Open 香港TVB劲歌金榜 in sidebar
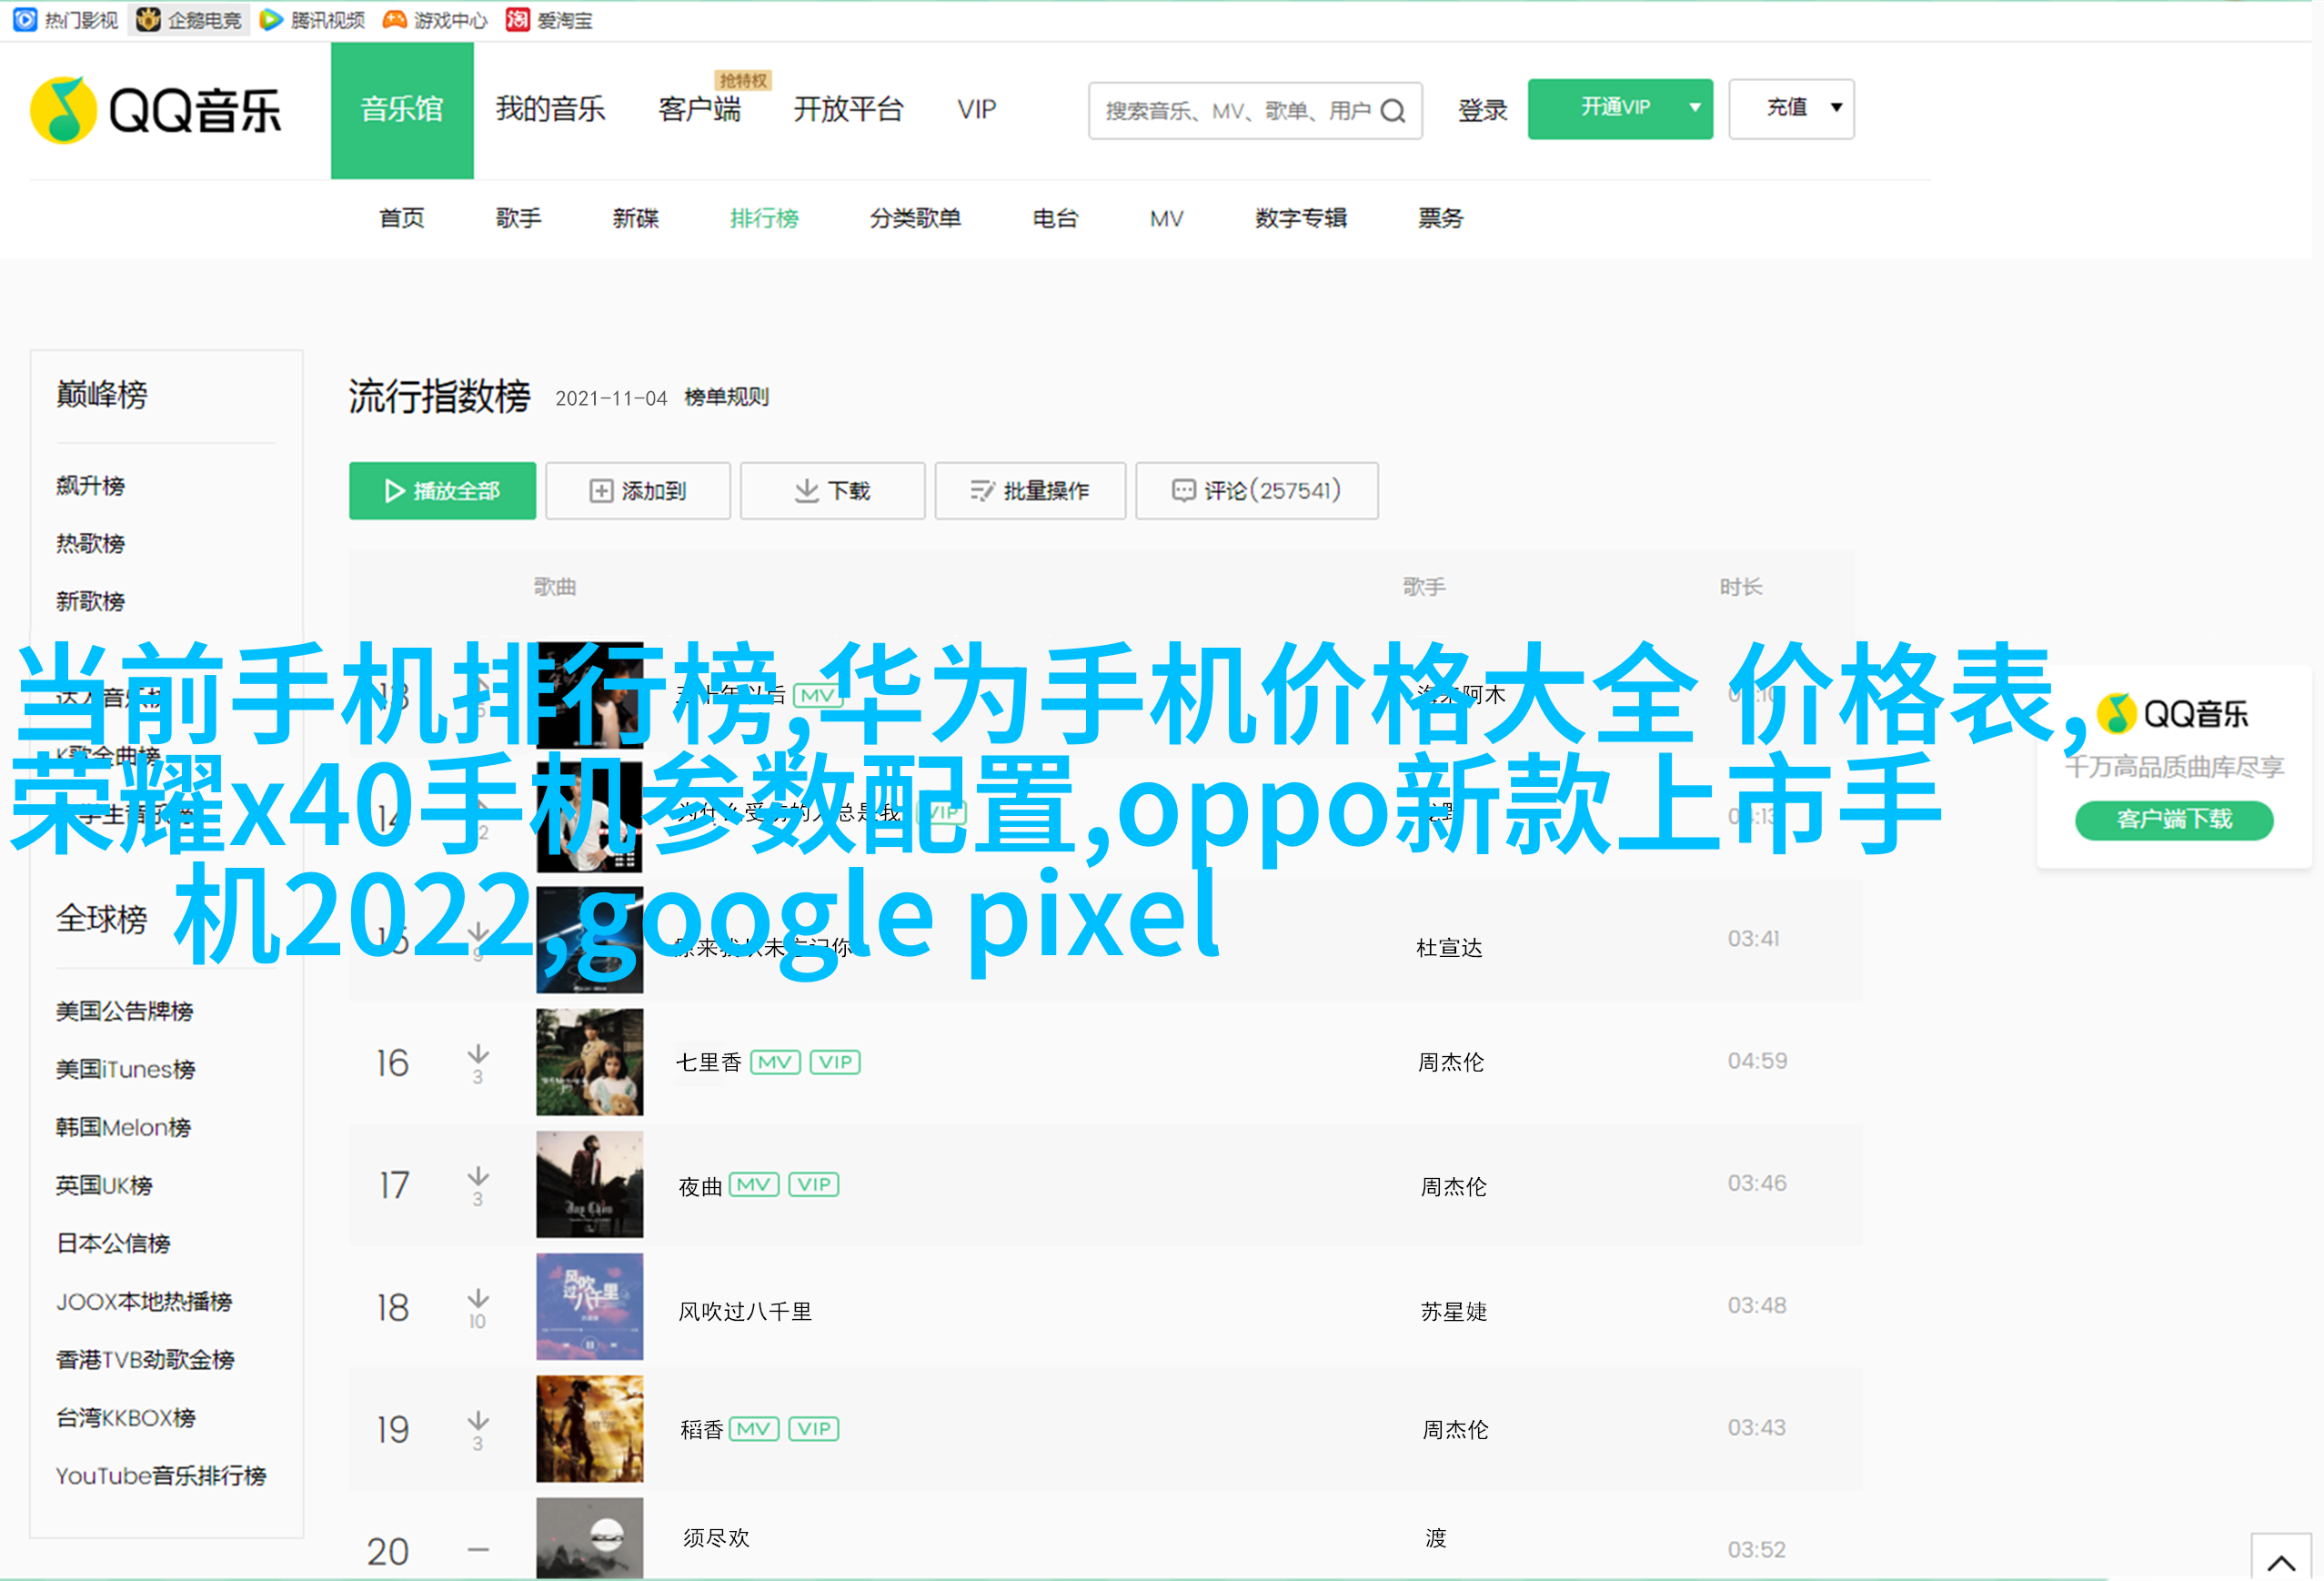Screen dimensions: 2324x1581 [x=145, y=1360]
